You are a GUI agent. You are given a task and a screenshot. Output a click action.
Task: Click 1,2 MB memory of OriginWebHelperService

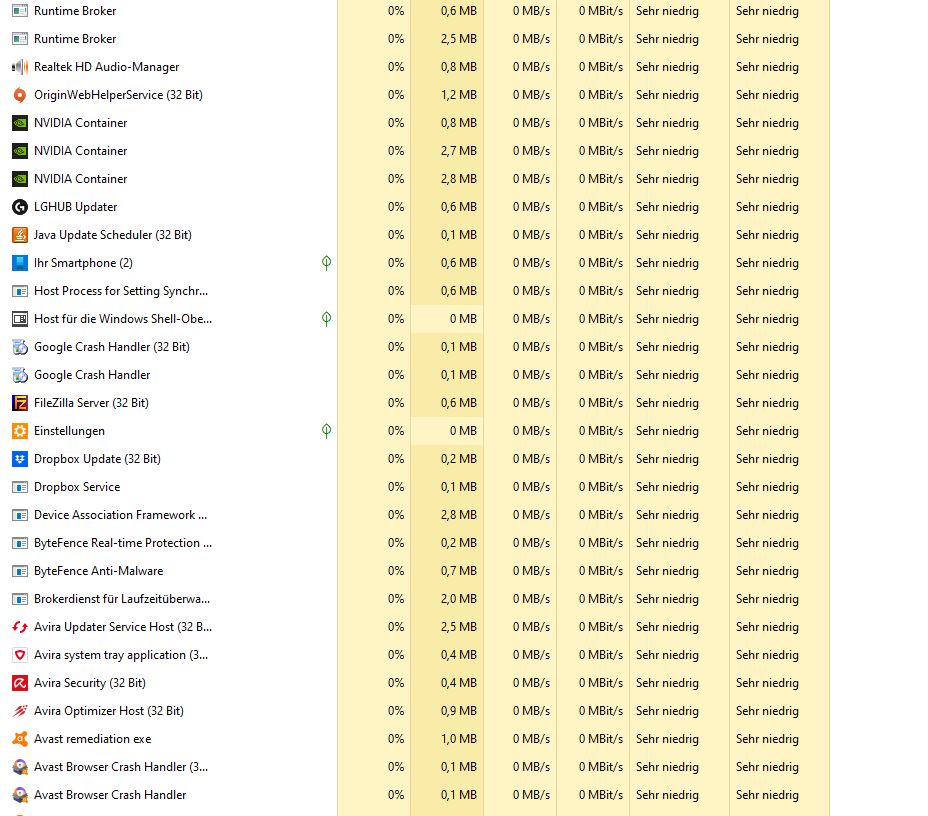click(x=459, y=95)
